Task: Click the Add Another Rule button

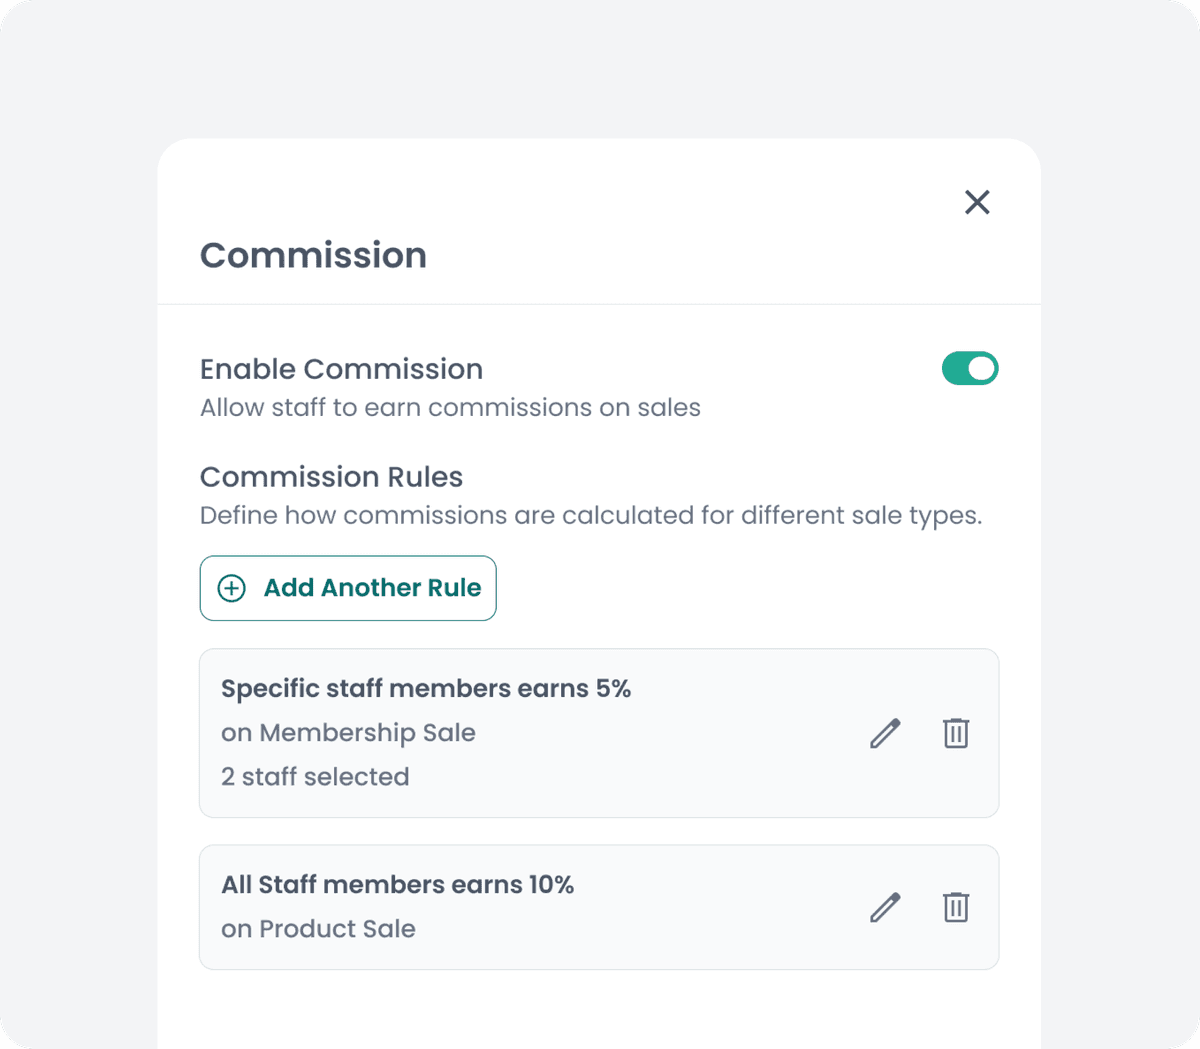Action: pyautogui.click(x=348, y=588)
